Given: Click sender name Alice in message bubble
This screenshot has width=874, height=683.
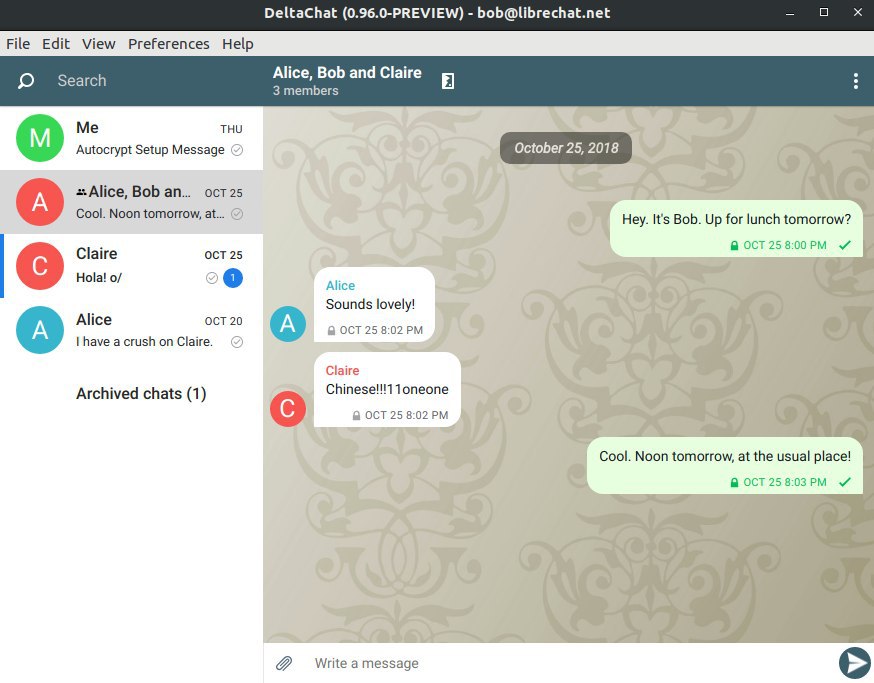Looking at the screenshot, I should point(340,285).
